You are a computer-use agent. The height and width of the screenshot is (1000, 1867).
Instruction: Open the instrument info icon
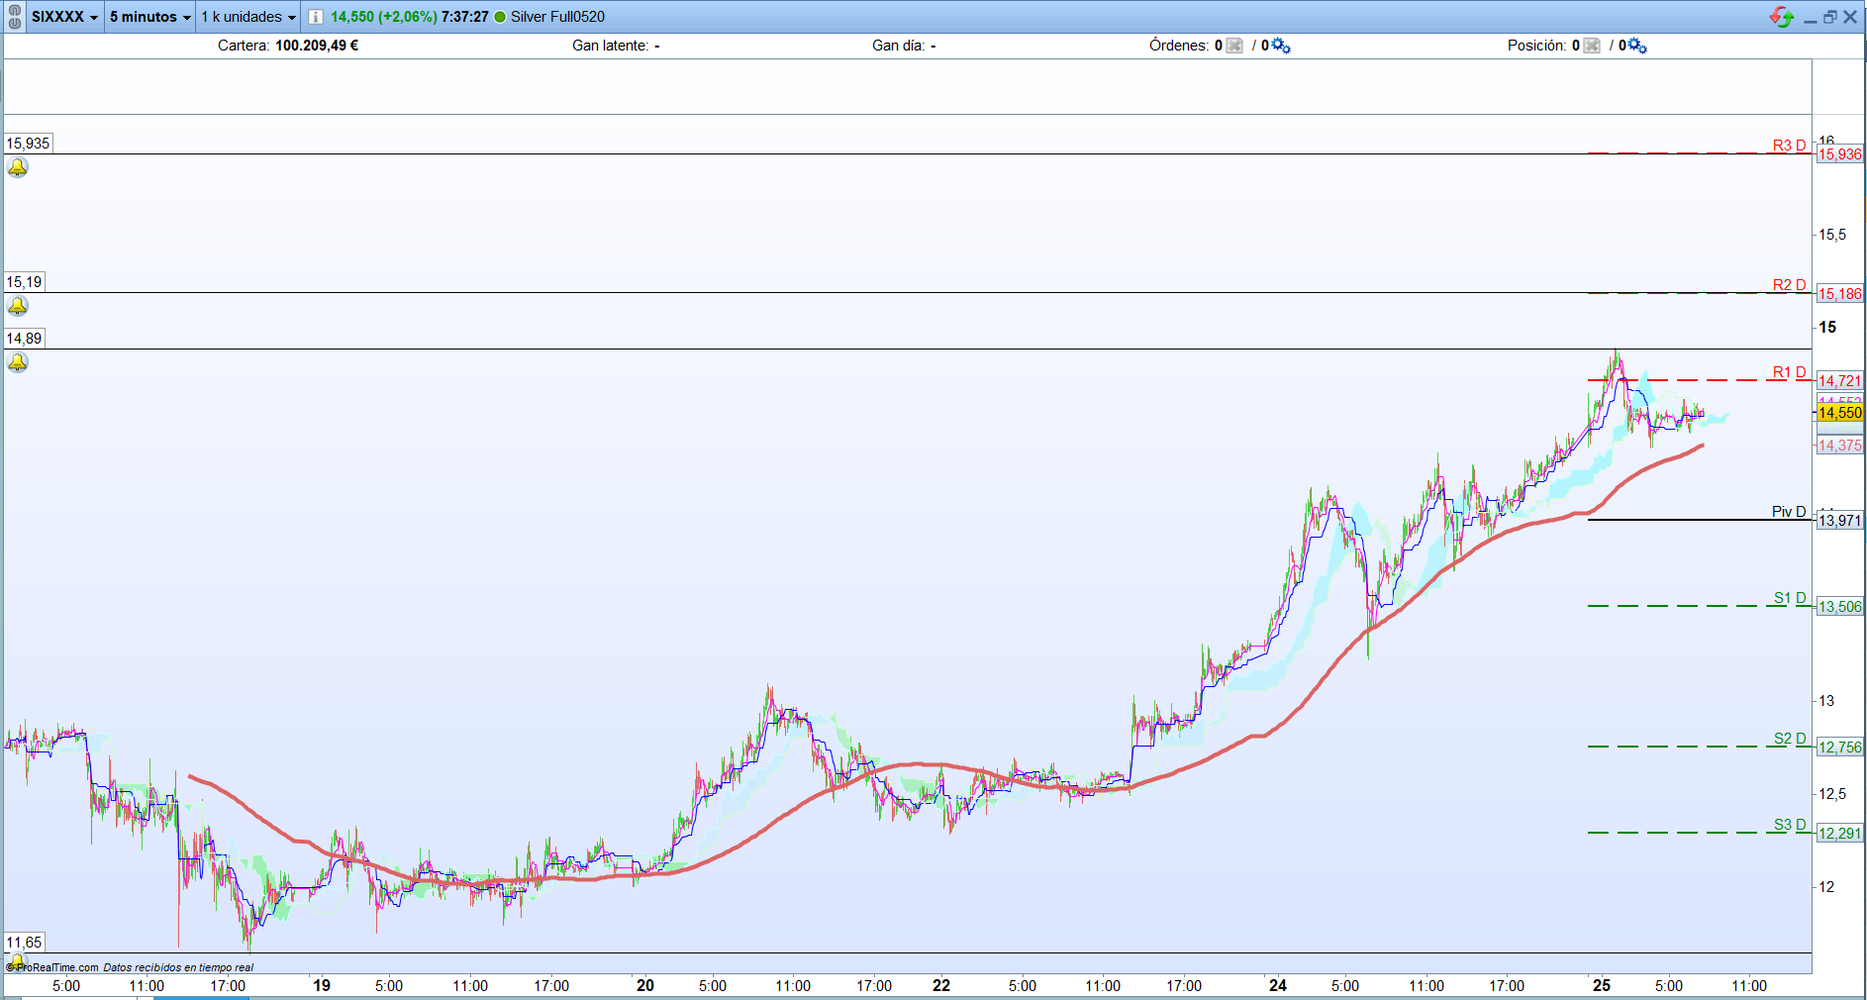pyautogui.click(x=315, y=17)
